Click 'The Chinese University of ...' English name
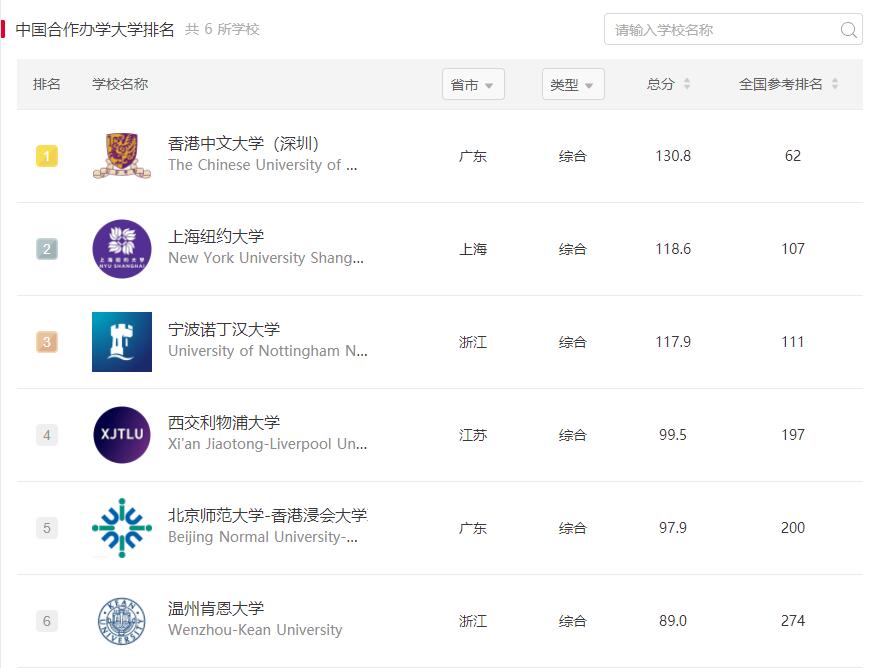Viewport: 872px width, 668px height. point(262,165)
